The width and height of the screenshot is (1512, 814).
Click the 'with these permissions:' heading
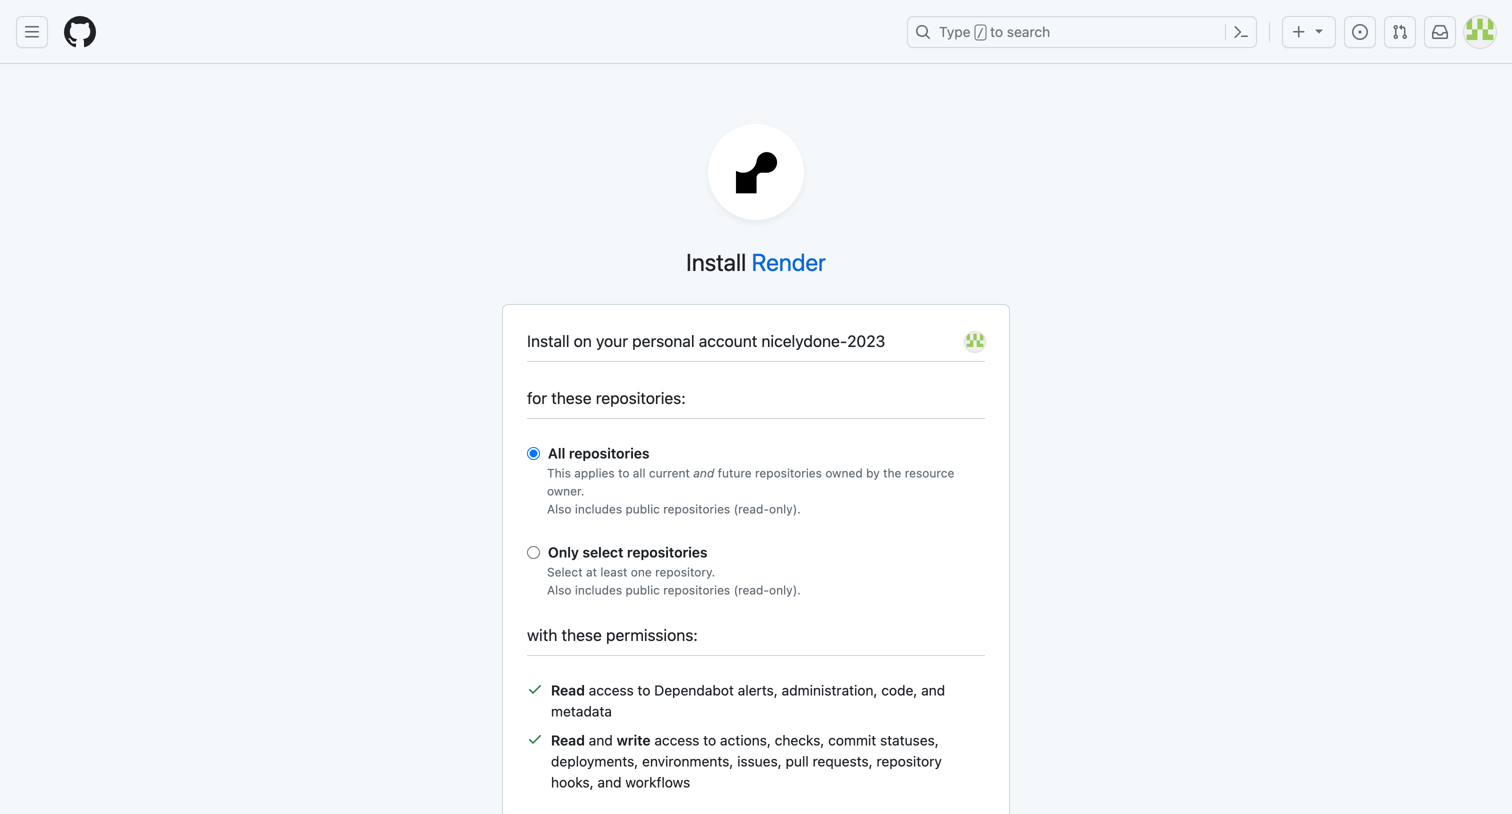[x=612, y=635]
